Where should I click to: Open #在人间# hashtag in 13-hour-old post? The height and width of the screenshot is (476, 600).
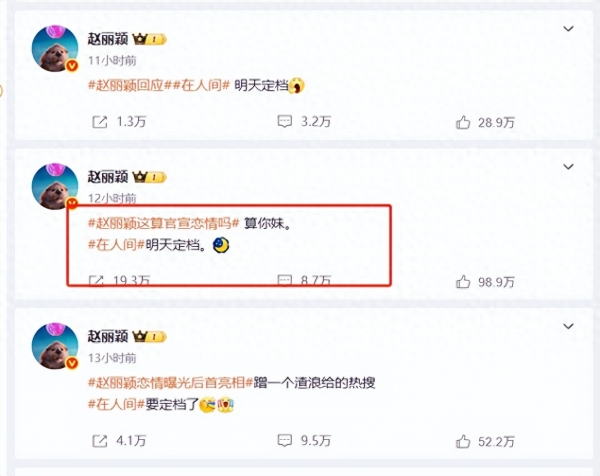point(116,404)
